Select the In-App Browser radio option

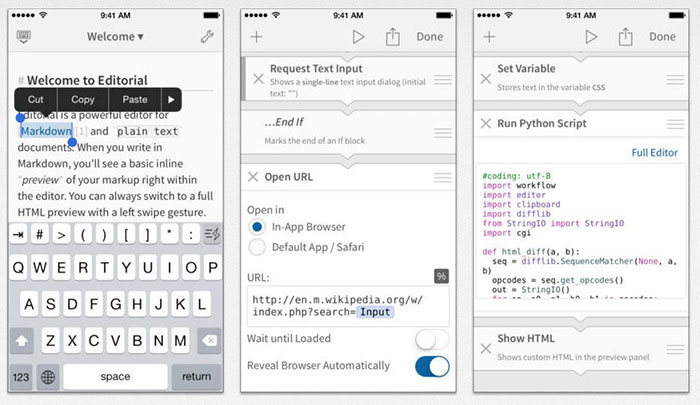point(257,227)
